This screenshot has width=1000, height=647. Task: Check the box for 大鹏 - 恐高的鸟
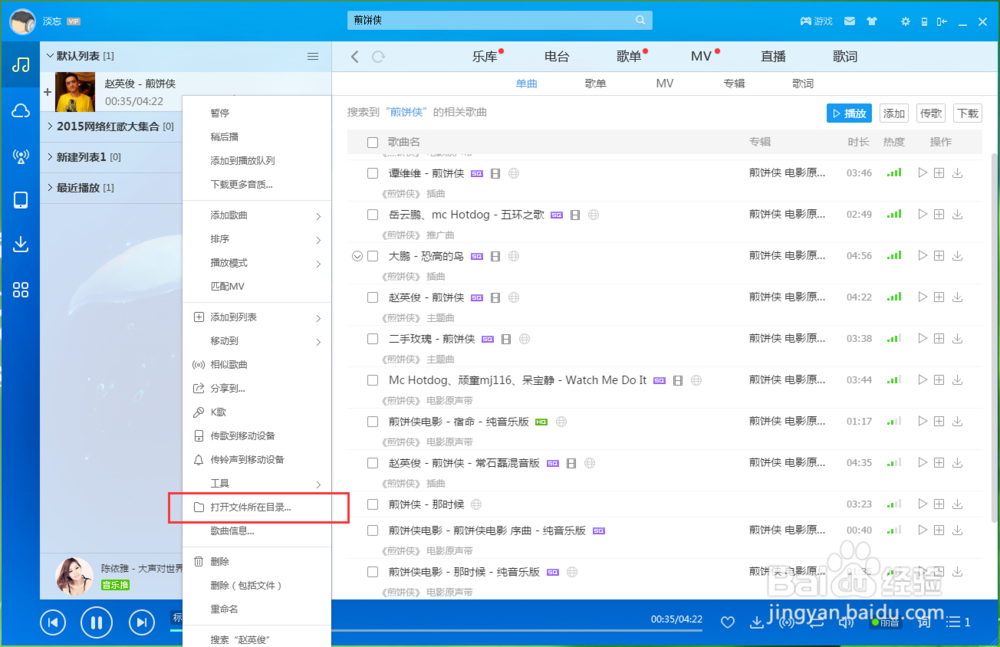point(372,256)
